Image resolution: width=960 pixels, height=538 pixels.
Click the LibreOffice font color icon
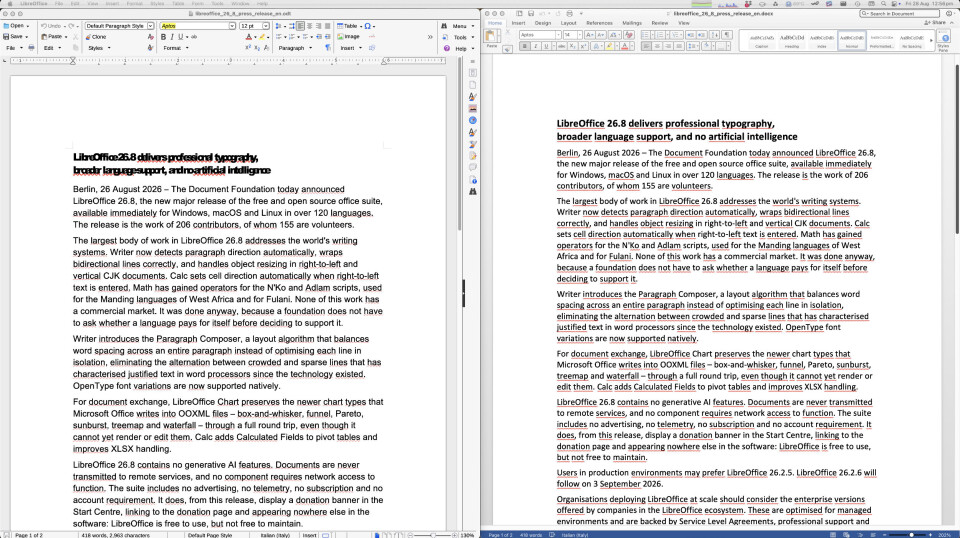pyautogui.click(x=249, y=37)
